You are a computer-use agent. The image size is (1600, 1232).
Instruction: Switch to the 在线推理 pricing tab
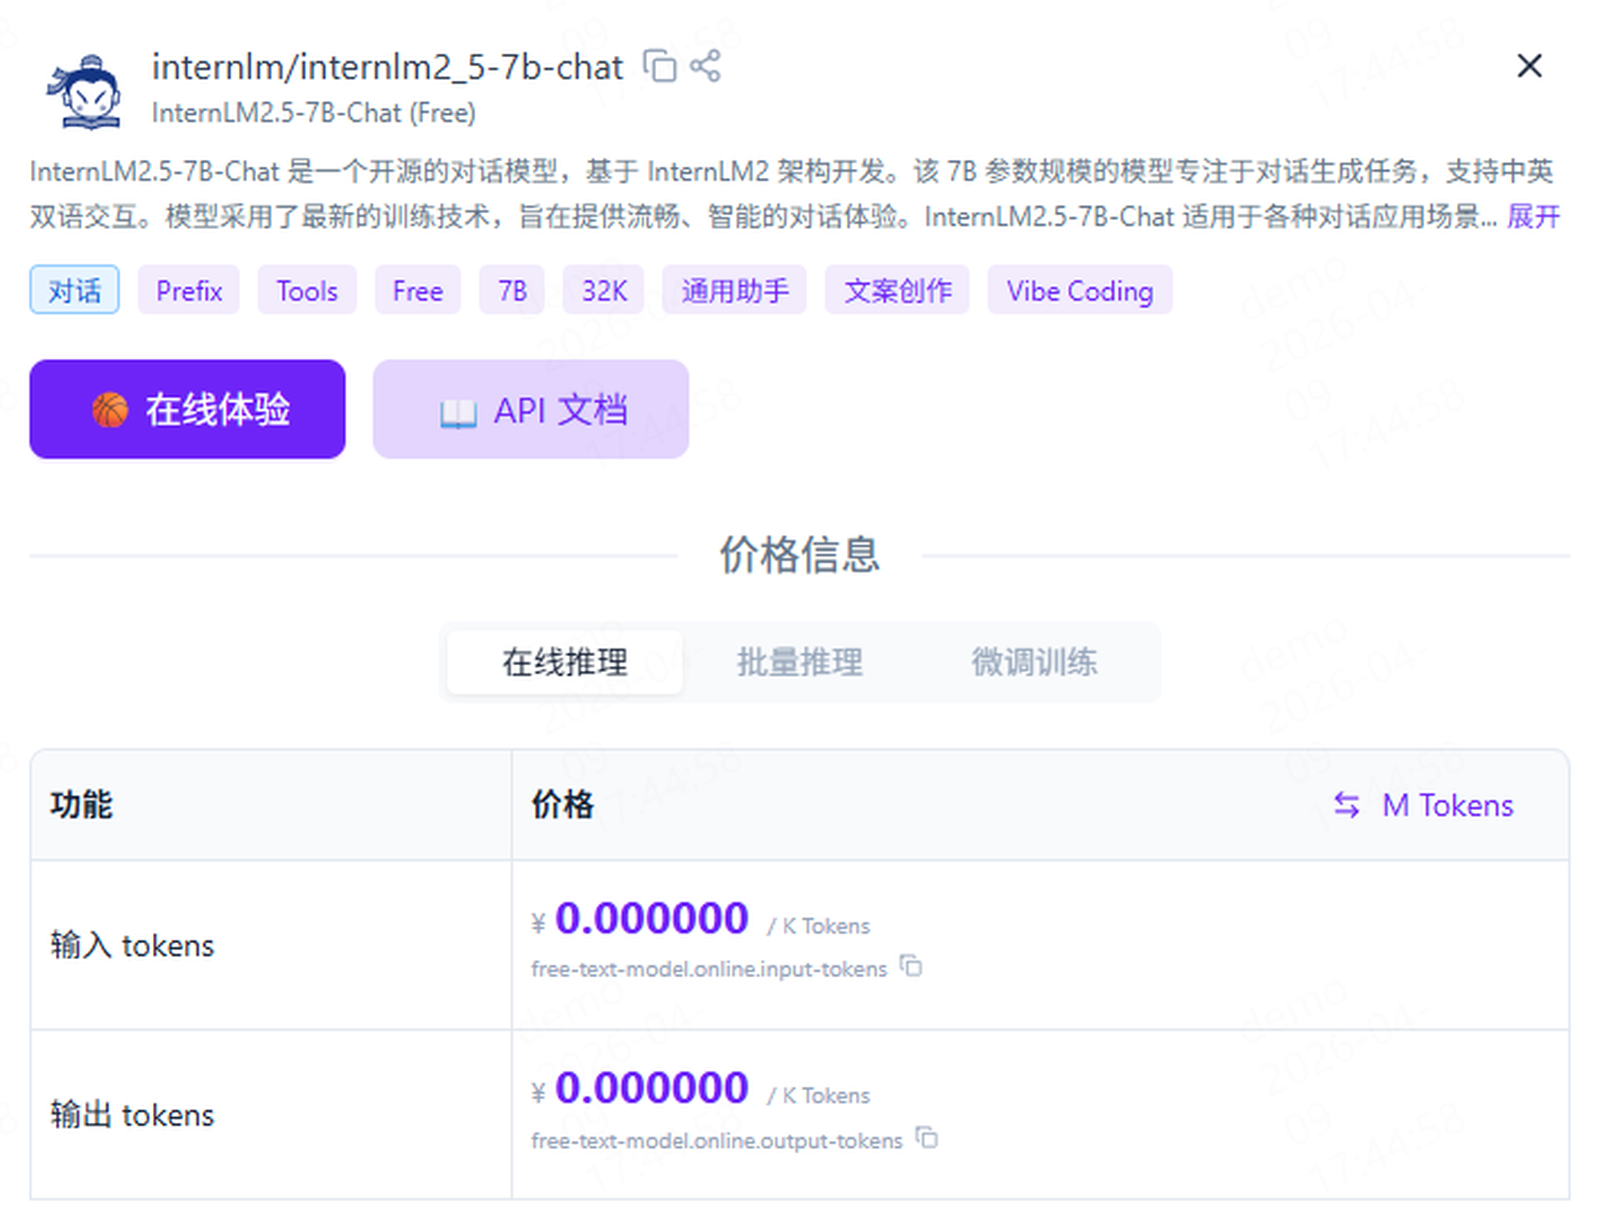[x=565, y=662]
